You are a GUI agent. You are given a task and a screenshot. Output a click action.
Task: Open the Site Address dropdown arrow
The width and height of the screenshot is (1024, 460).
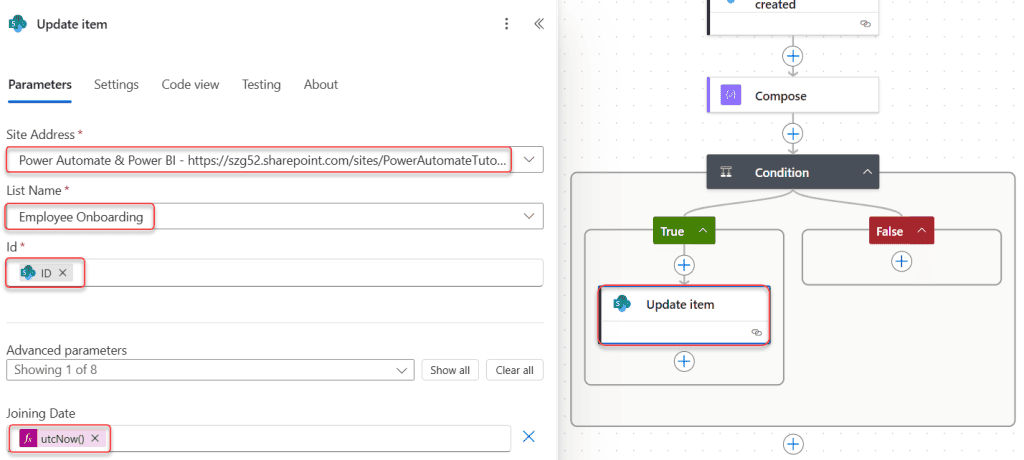pyautogui.click(x=529, y=159)
